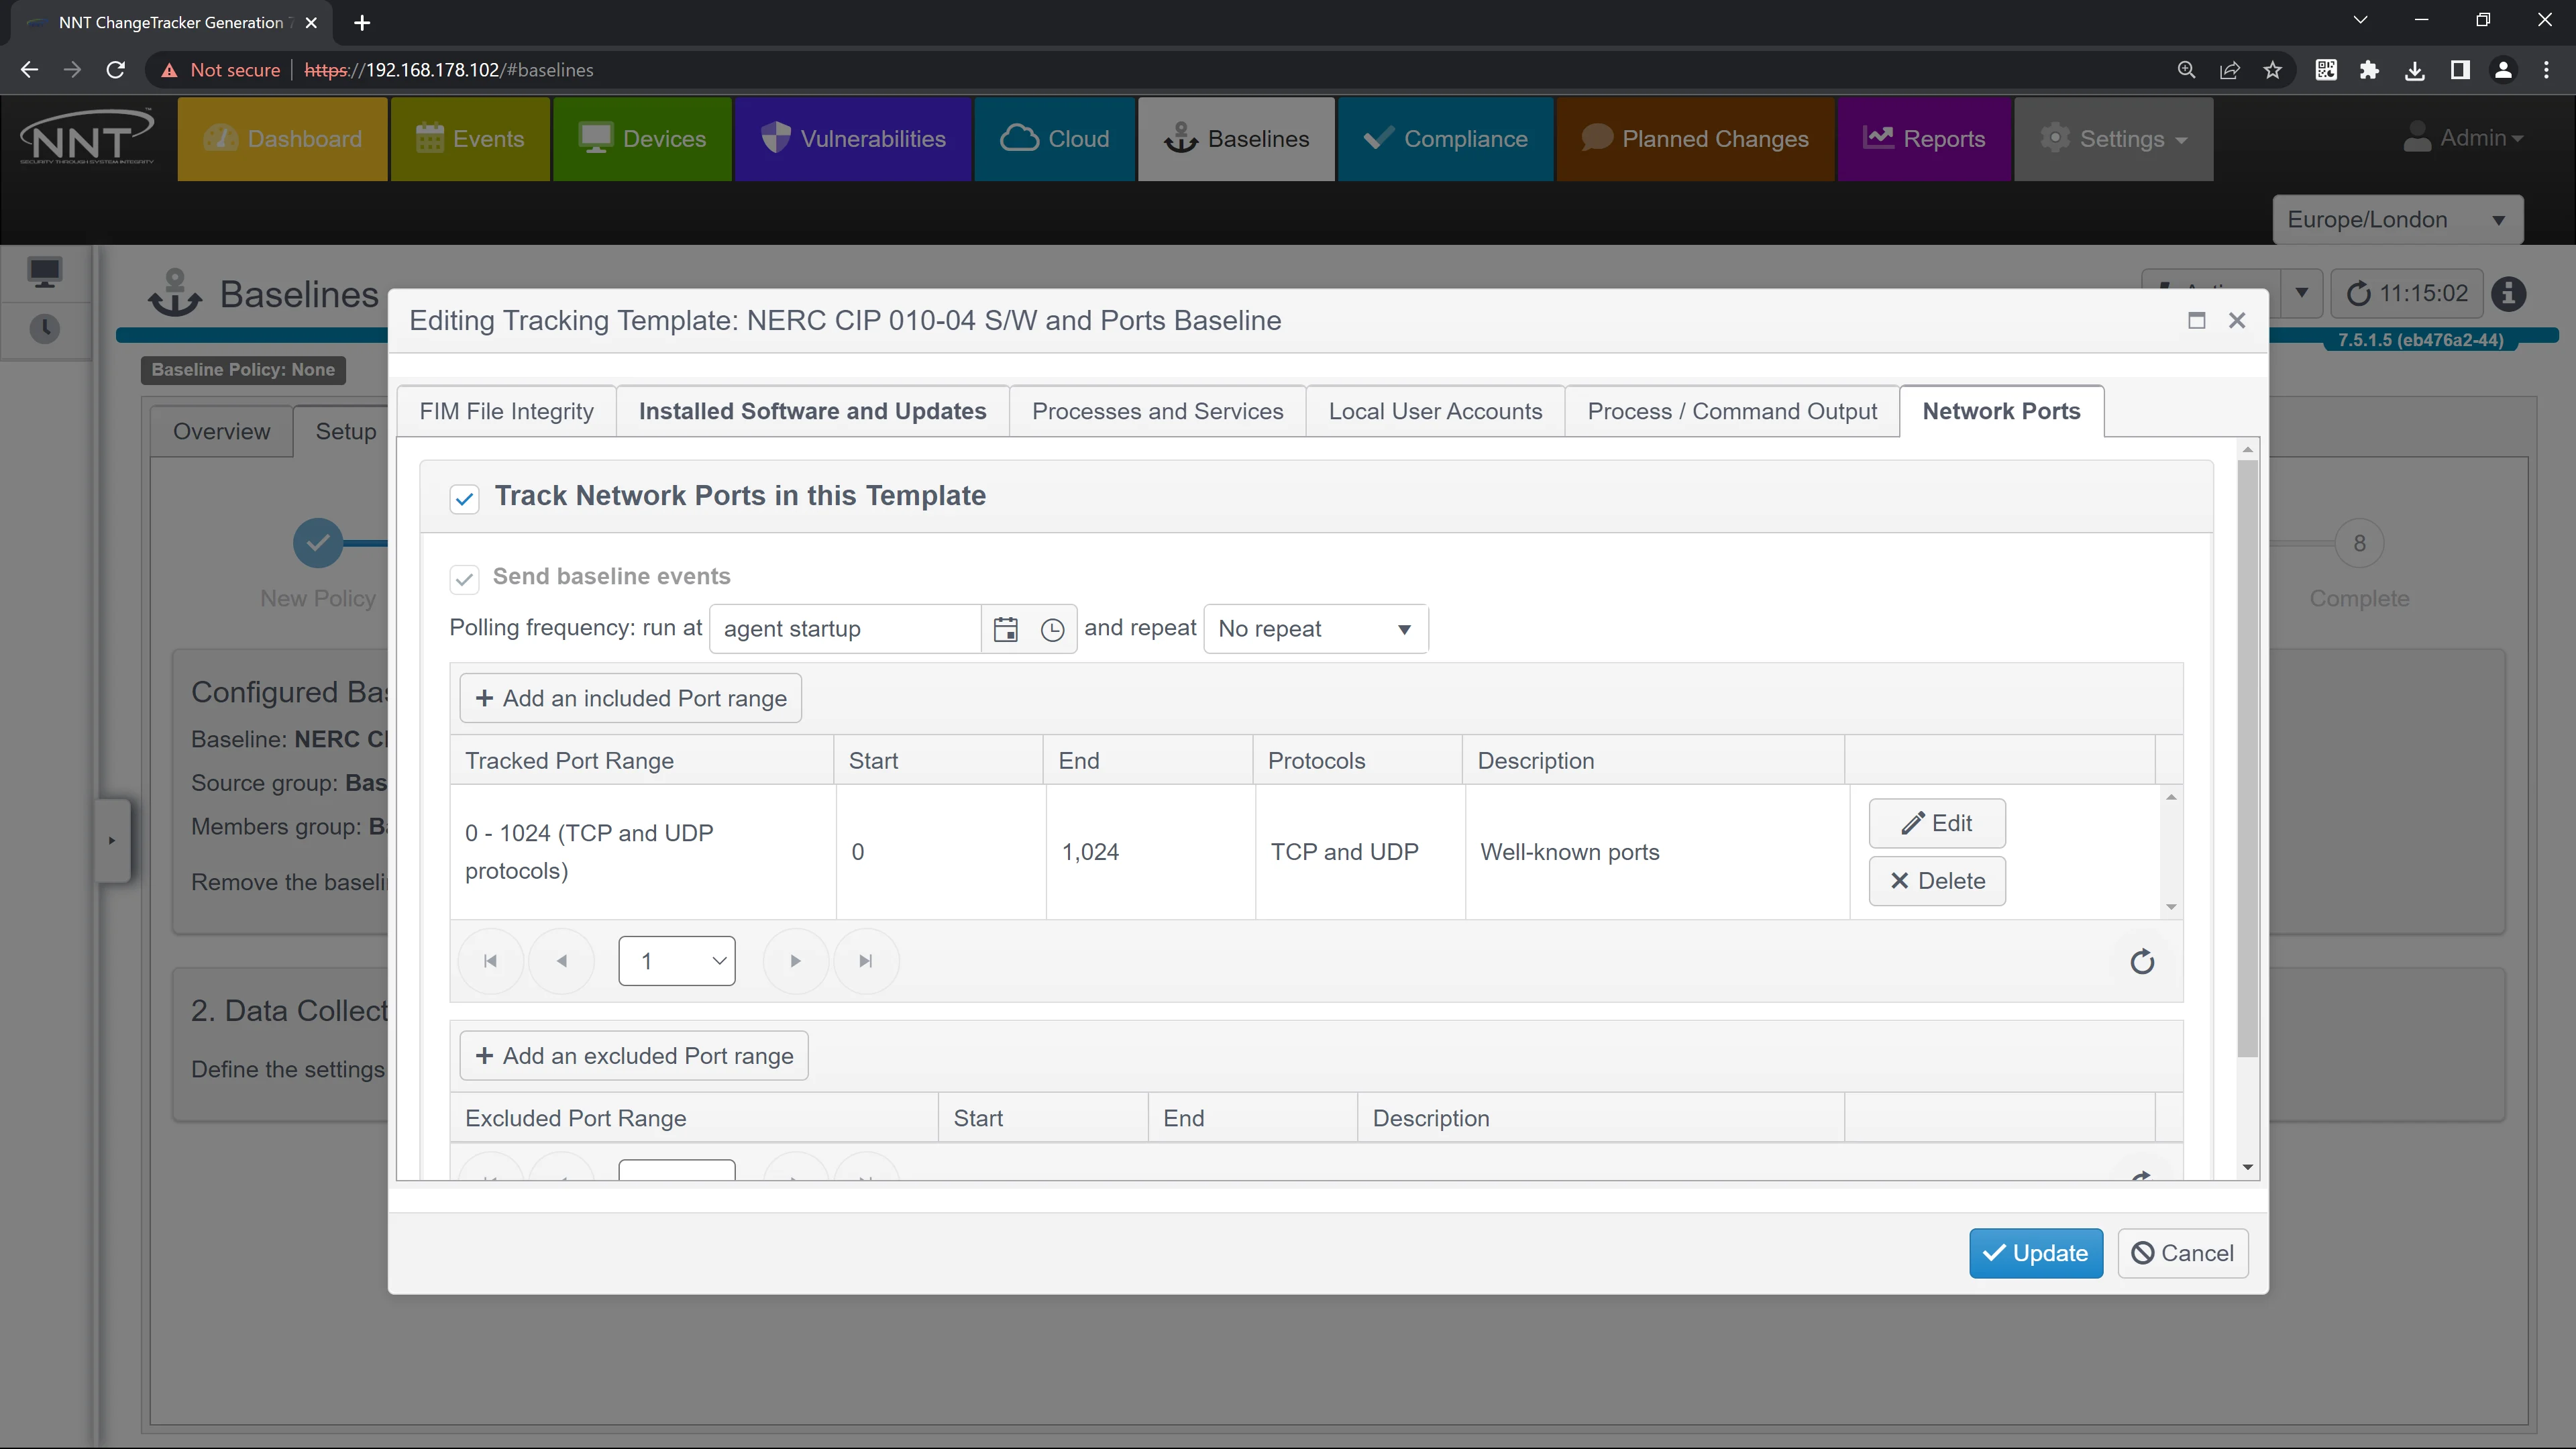Open the Europe/London timezone dropdown

(x=2398, y=220)
